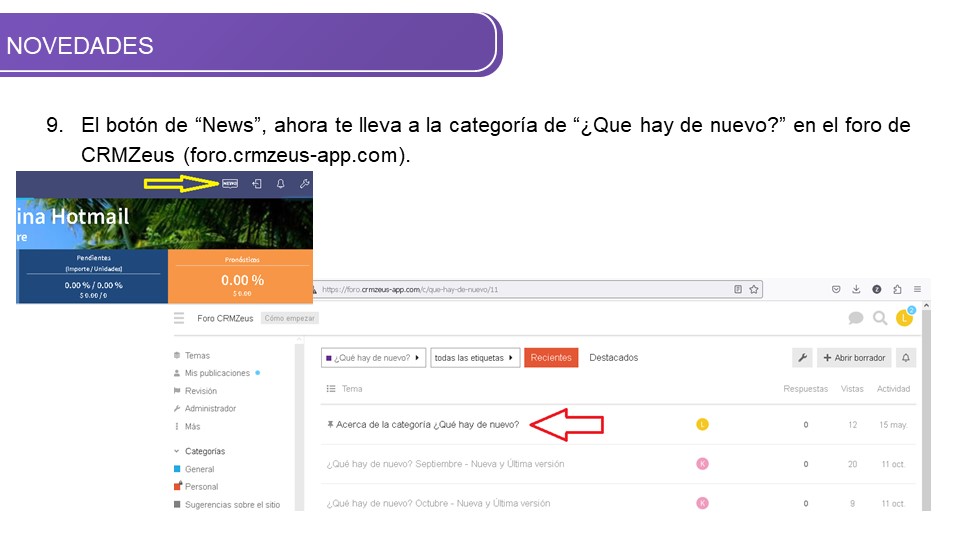Open topic ¿Qué hay de nuevo? Septiembre
960x540 pixels.
coord(445,464)
